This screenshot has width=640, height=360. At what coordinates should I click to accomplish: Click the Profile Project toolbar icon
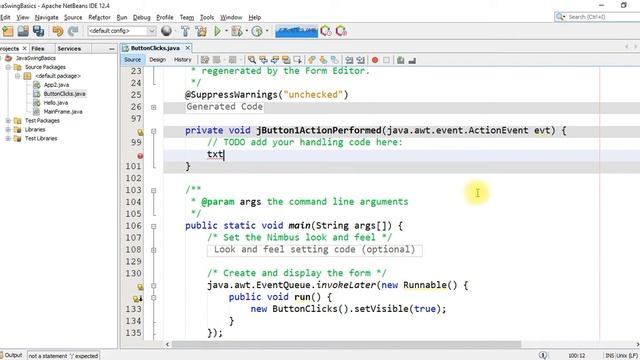coord(257,31)
